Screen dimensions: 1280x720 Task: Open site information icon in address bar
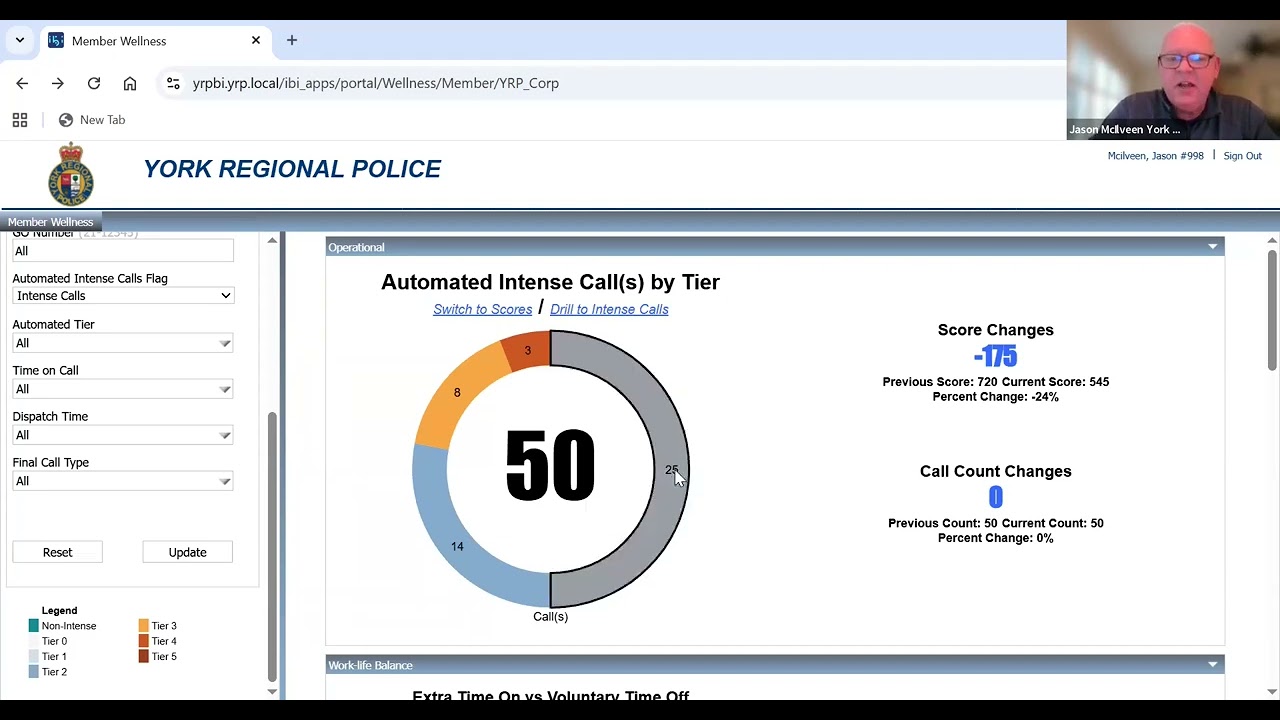pyautogui.click(x=173, y=83)
